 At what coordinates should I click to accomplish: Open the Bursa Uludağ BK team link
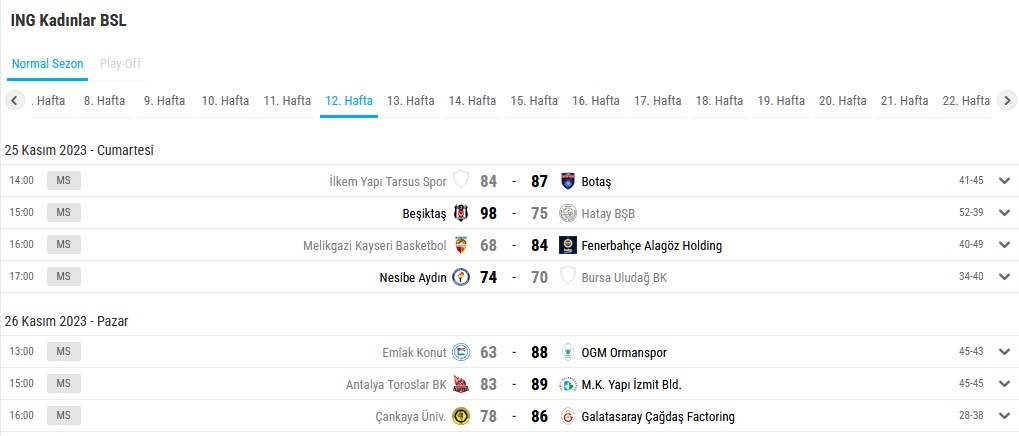624,277
